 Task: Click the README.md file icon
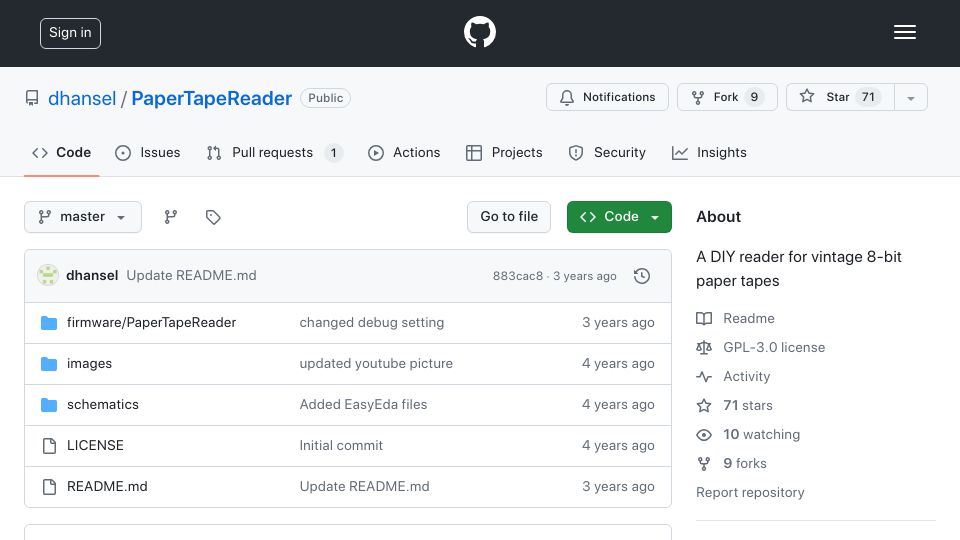[x=49, y=487]
